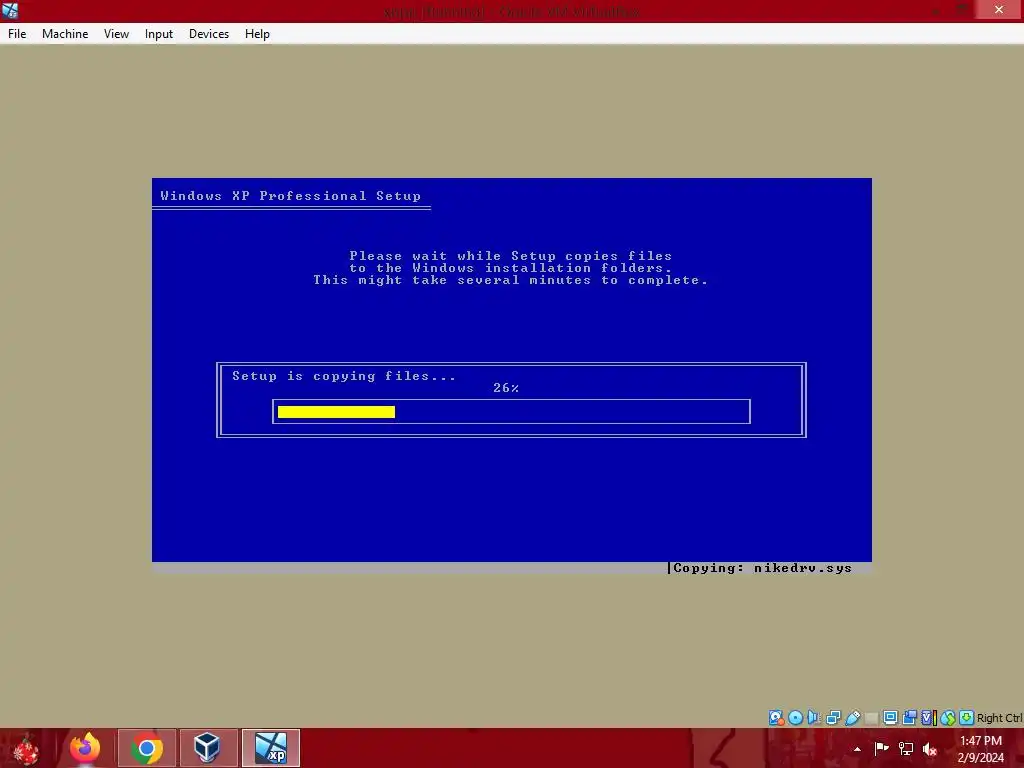Open the clock showing 1:47 PM
Image resolution: width=1024 pixels, height=768 pixels.
(x=980, y=749)
